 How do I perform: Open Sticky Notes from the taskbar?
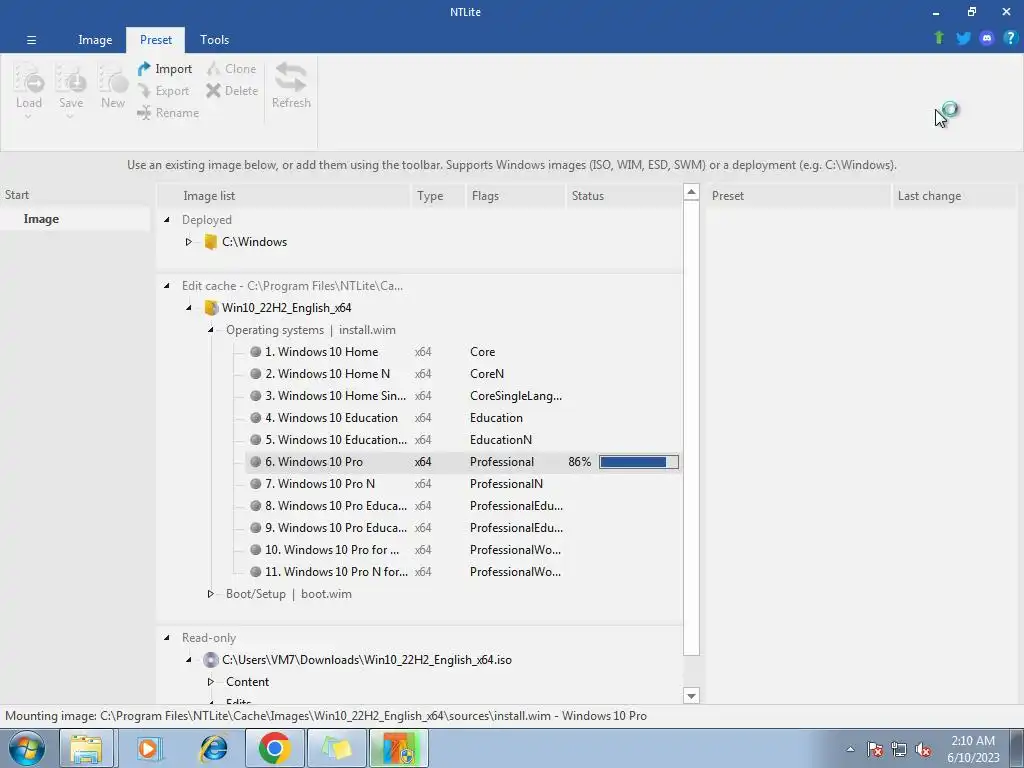pos(337,748)
